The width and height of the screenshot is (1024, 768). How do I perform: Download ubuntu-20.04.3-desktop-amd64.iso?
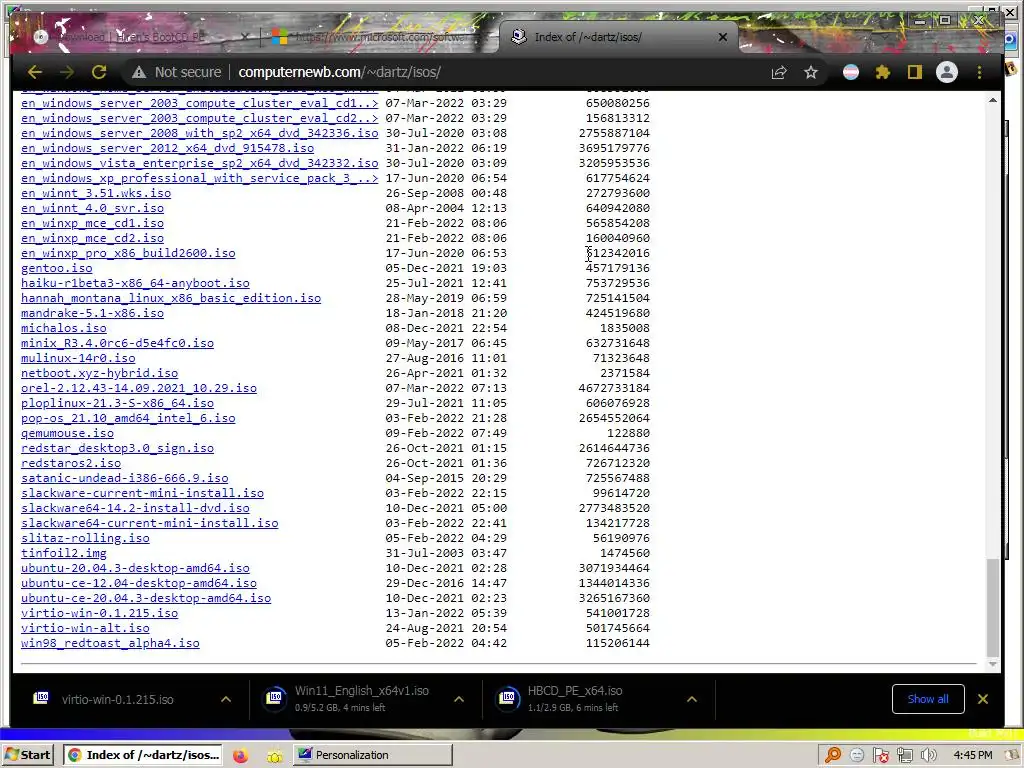135,568
